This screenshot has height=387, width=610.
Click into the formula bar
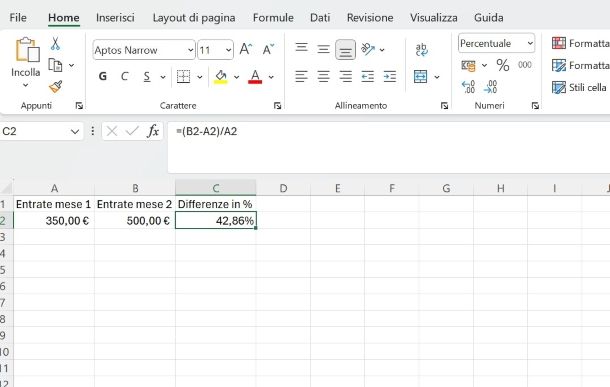click(x=389, y=147)
